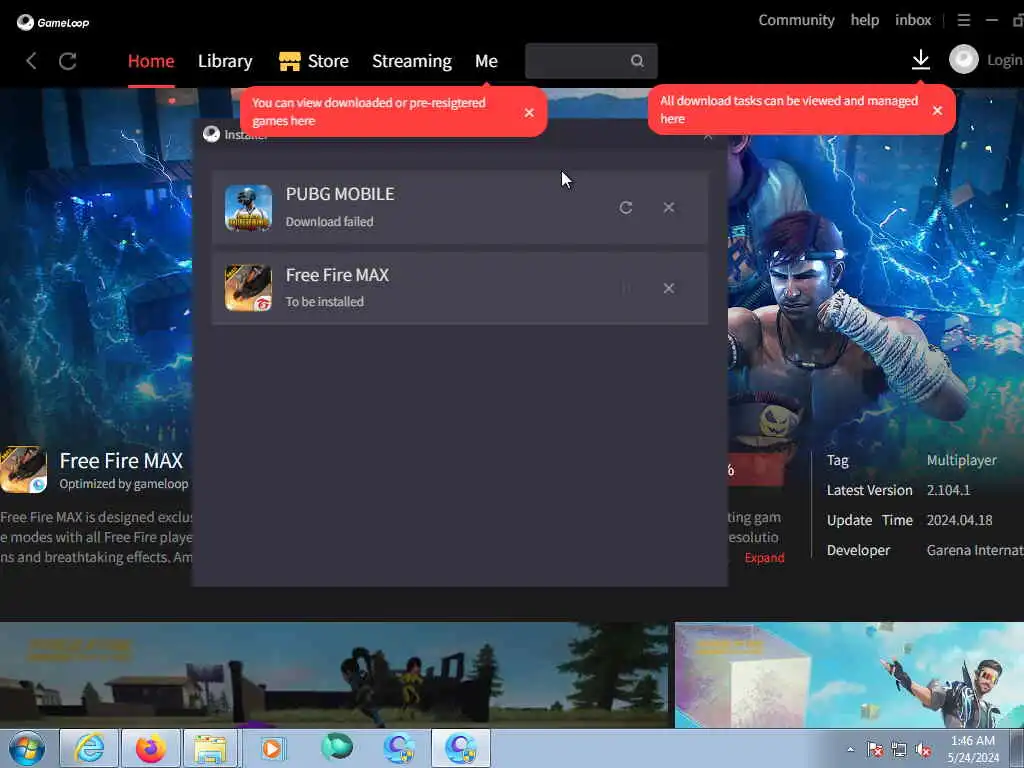Open the hamburger menu icon

(x=963, y=20)
